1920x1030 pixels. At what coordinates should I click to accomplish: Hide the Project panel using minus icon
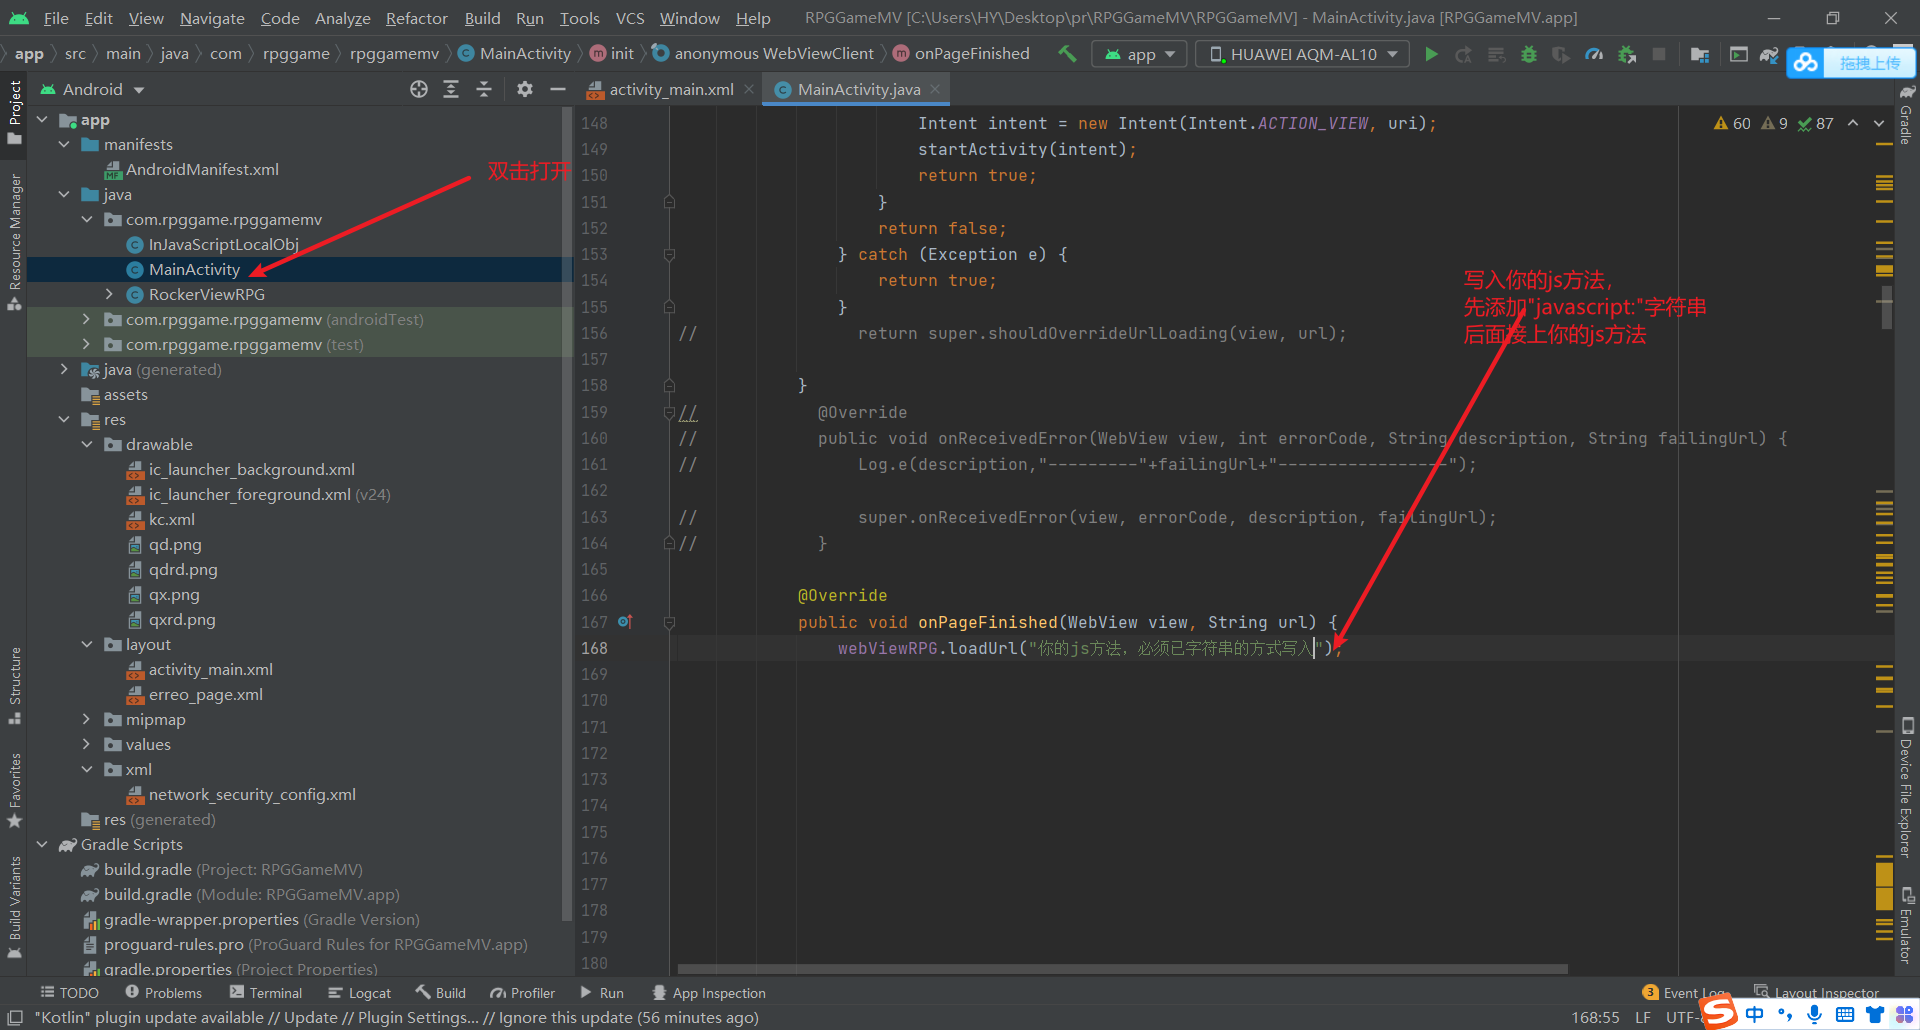tap(558, 89)
